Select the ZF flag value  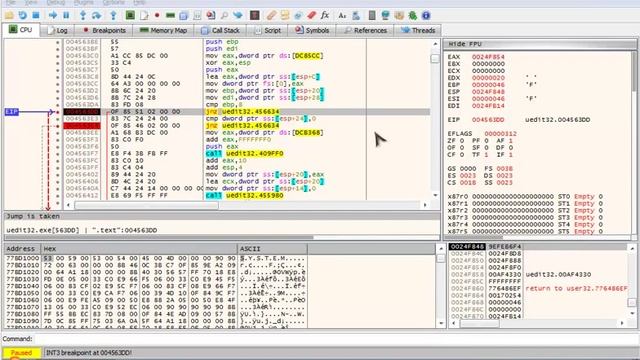click(x=461, y=140)
